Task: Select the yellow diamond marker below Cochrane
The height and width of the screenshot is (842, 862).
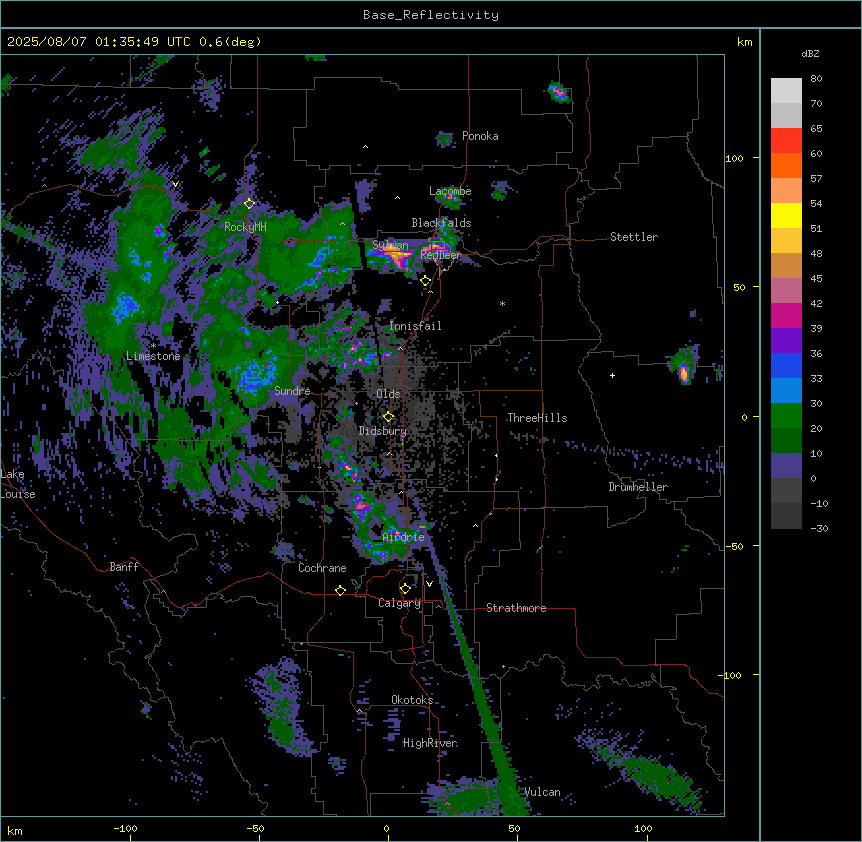Action: pyautogui.click(x=340, y=590)
